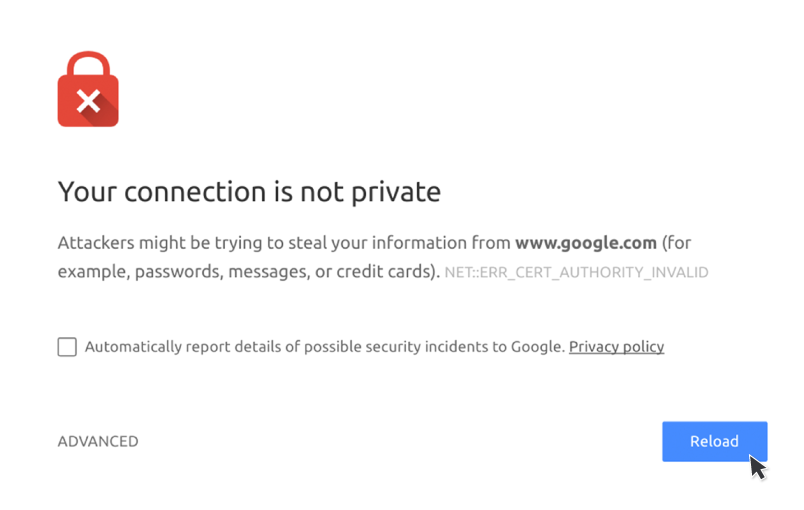Click the word "private" in the heading

click(x=400, y=191)
